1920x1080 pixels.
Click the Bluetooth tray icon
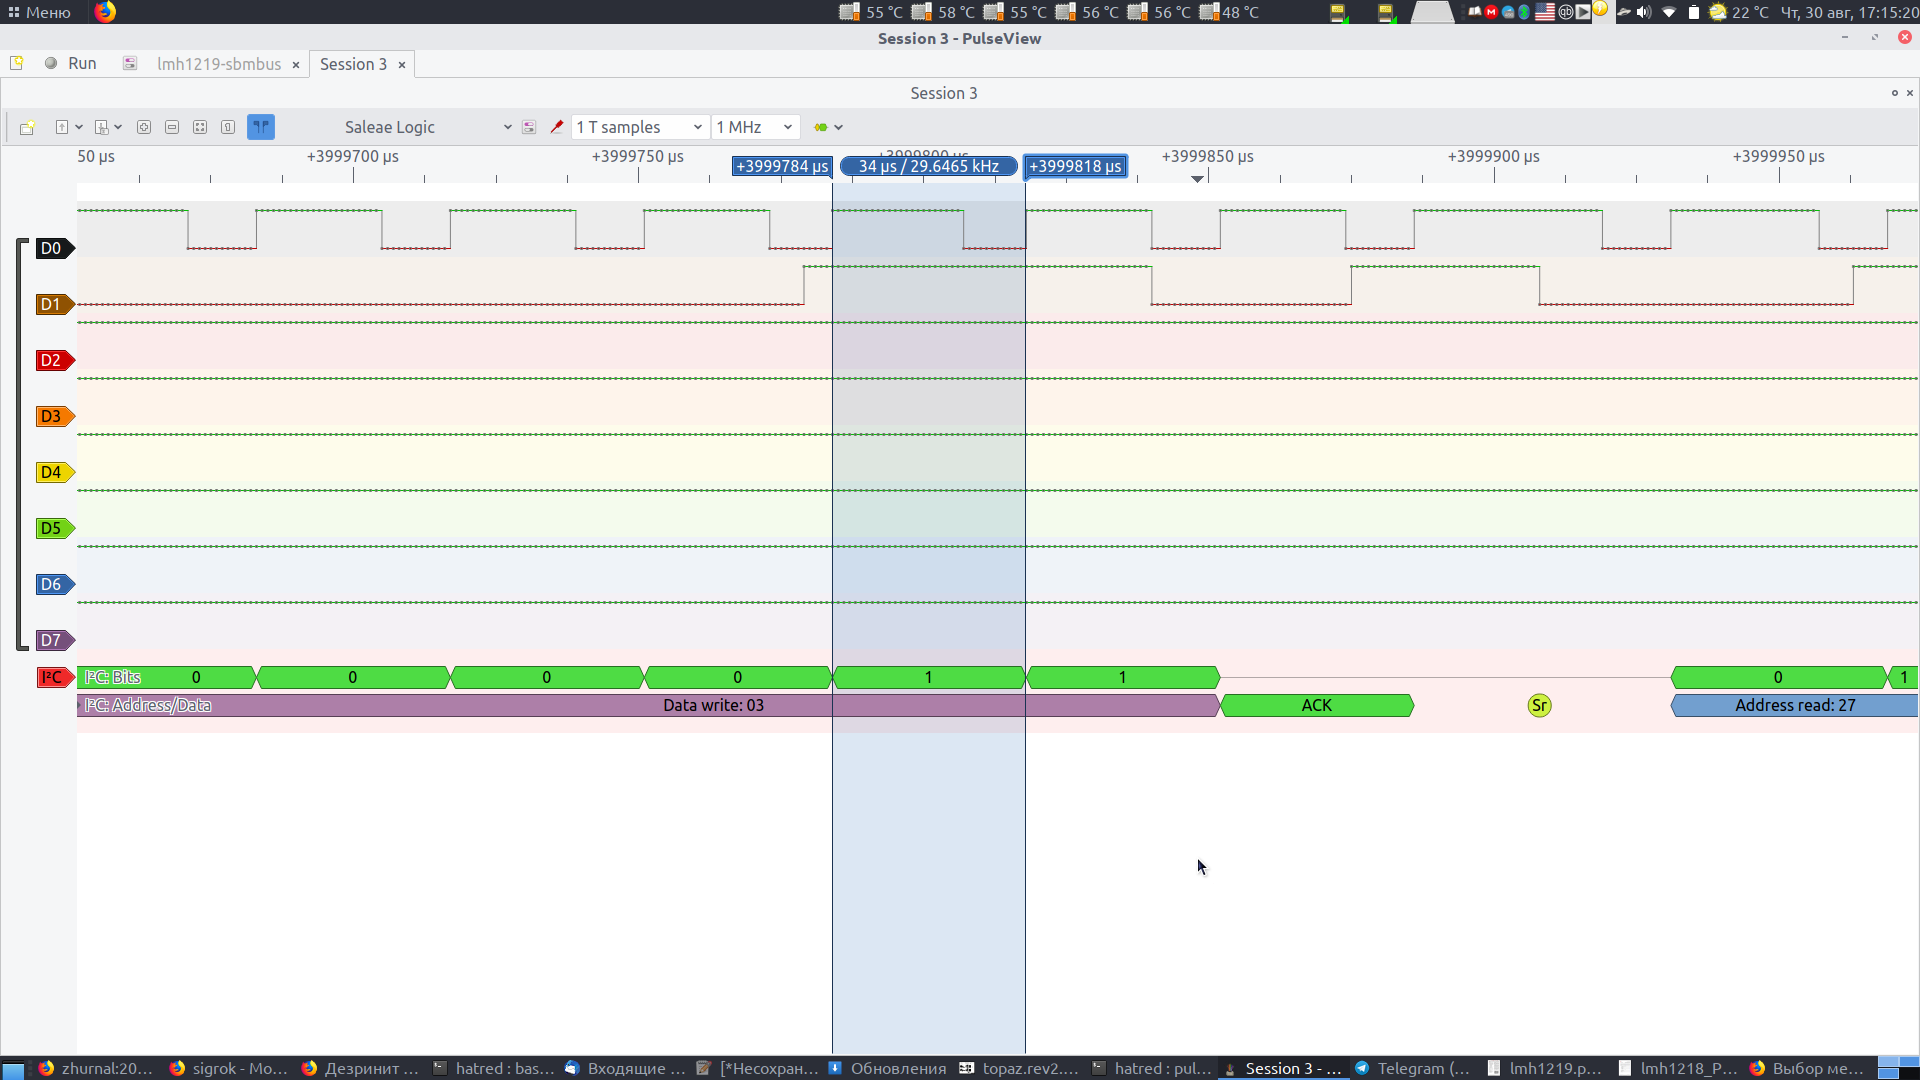(1524, 12)
